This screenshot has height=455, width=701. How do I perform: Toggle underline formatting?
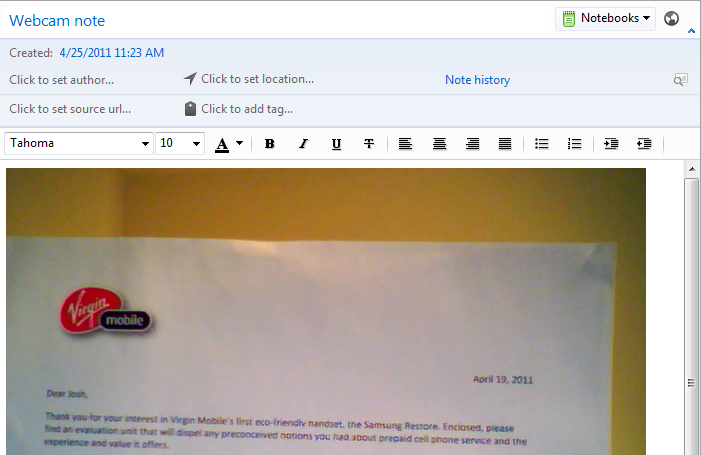(x=336, y=144)
